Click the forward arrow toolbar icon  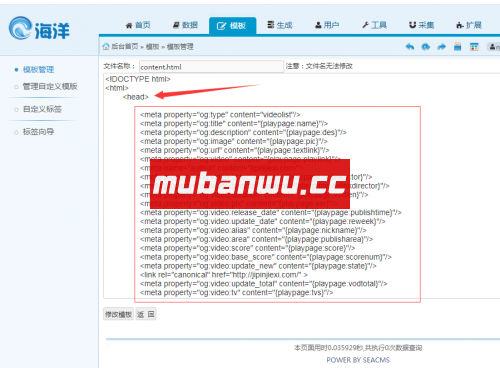(x=442, y=47)
